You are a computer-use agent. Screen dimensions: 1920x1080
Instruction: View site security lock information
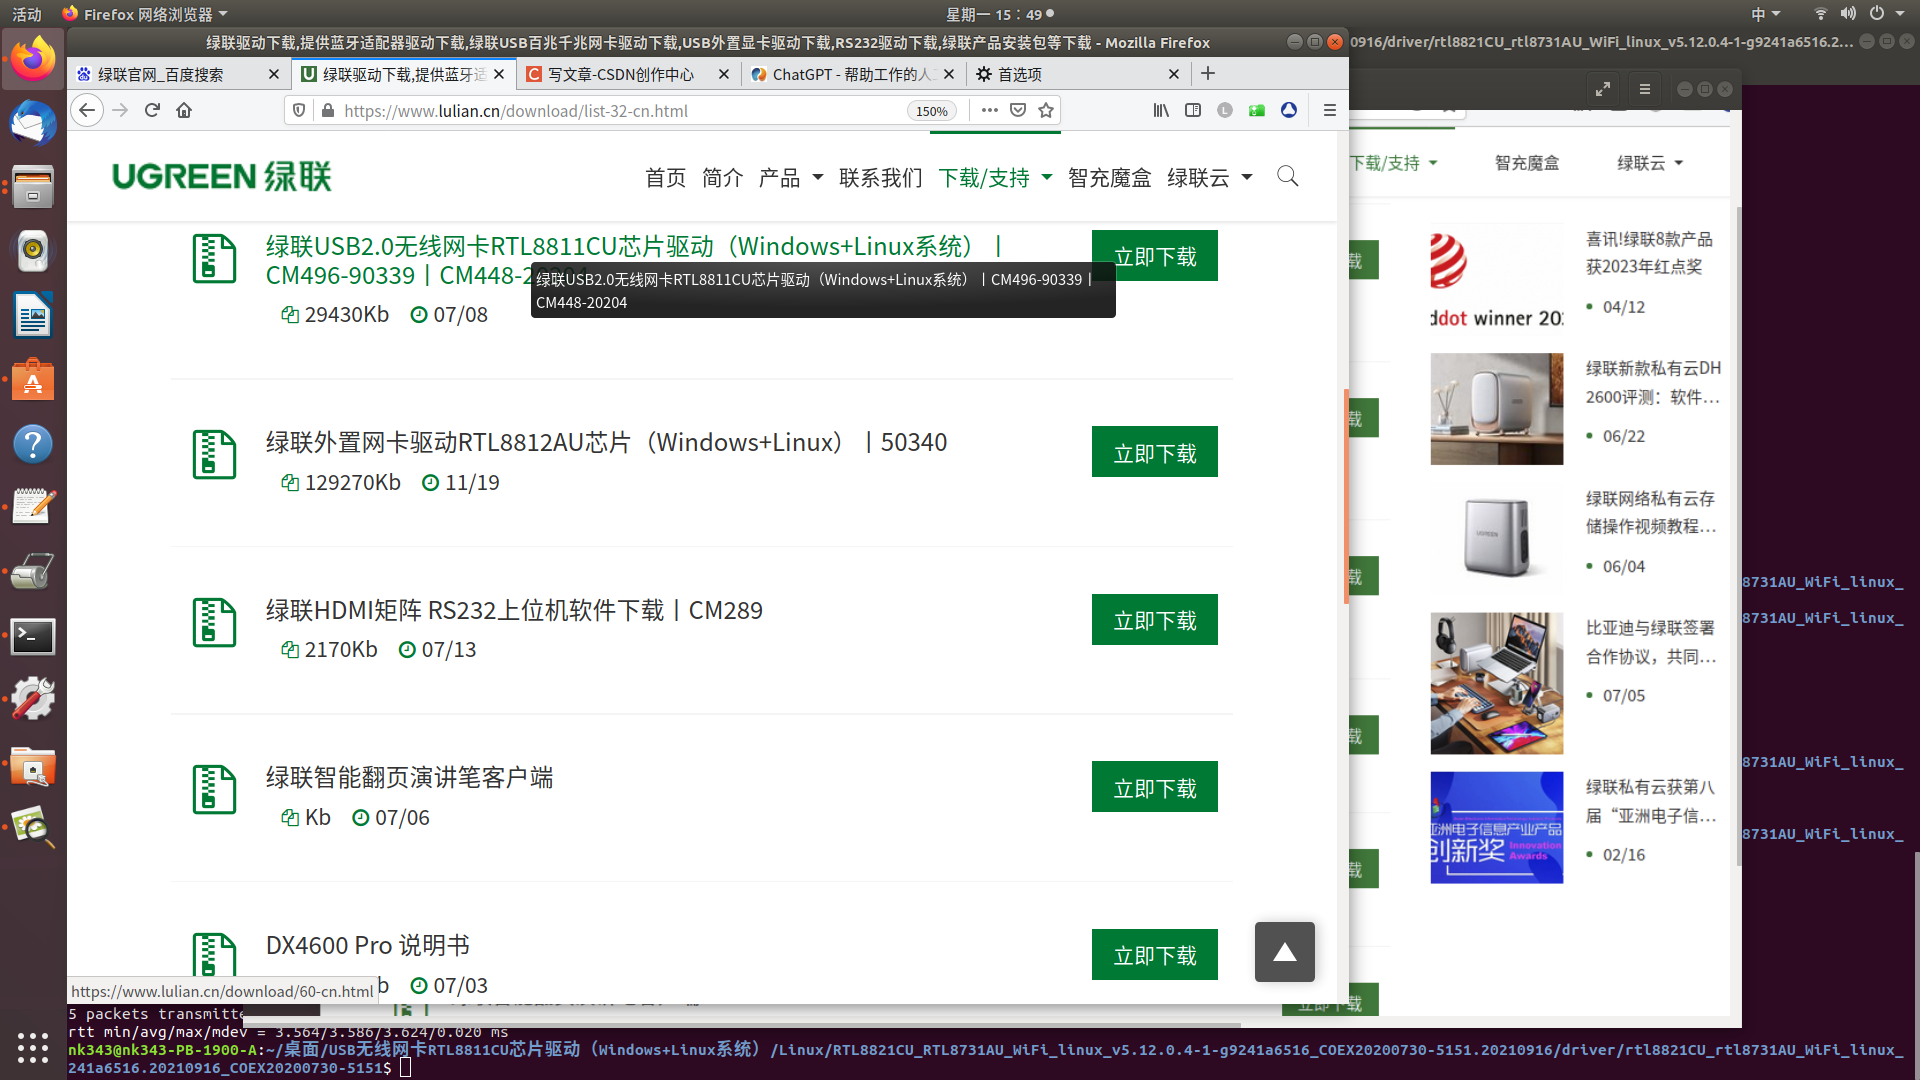327,111
